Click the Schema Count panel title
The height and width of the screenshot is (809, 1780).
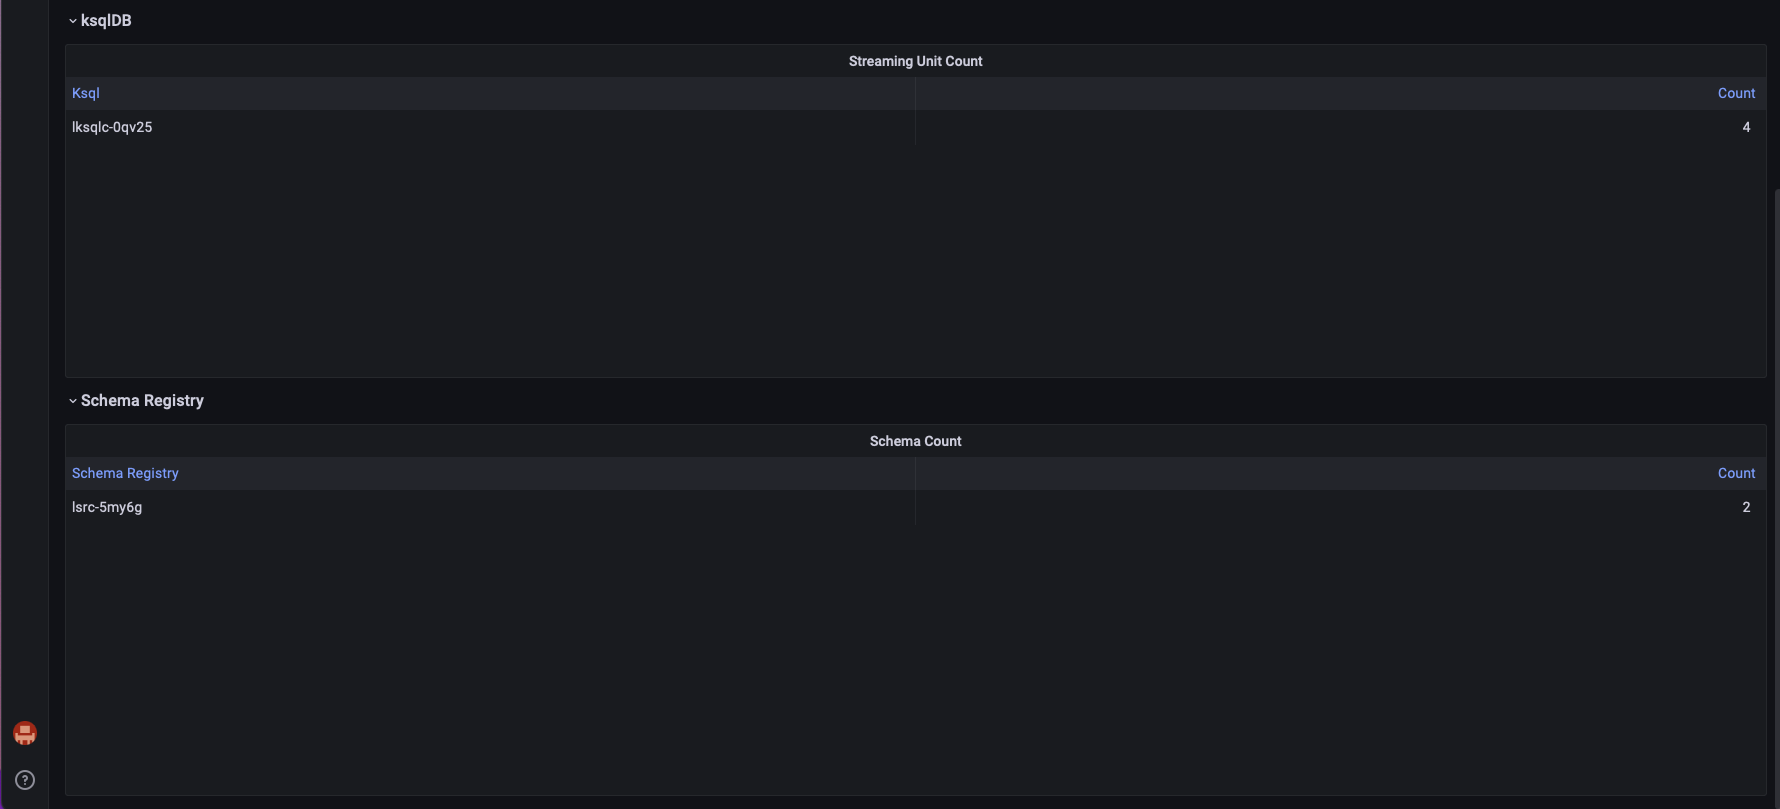[x=915, y=440]
